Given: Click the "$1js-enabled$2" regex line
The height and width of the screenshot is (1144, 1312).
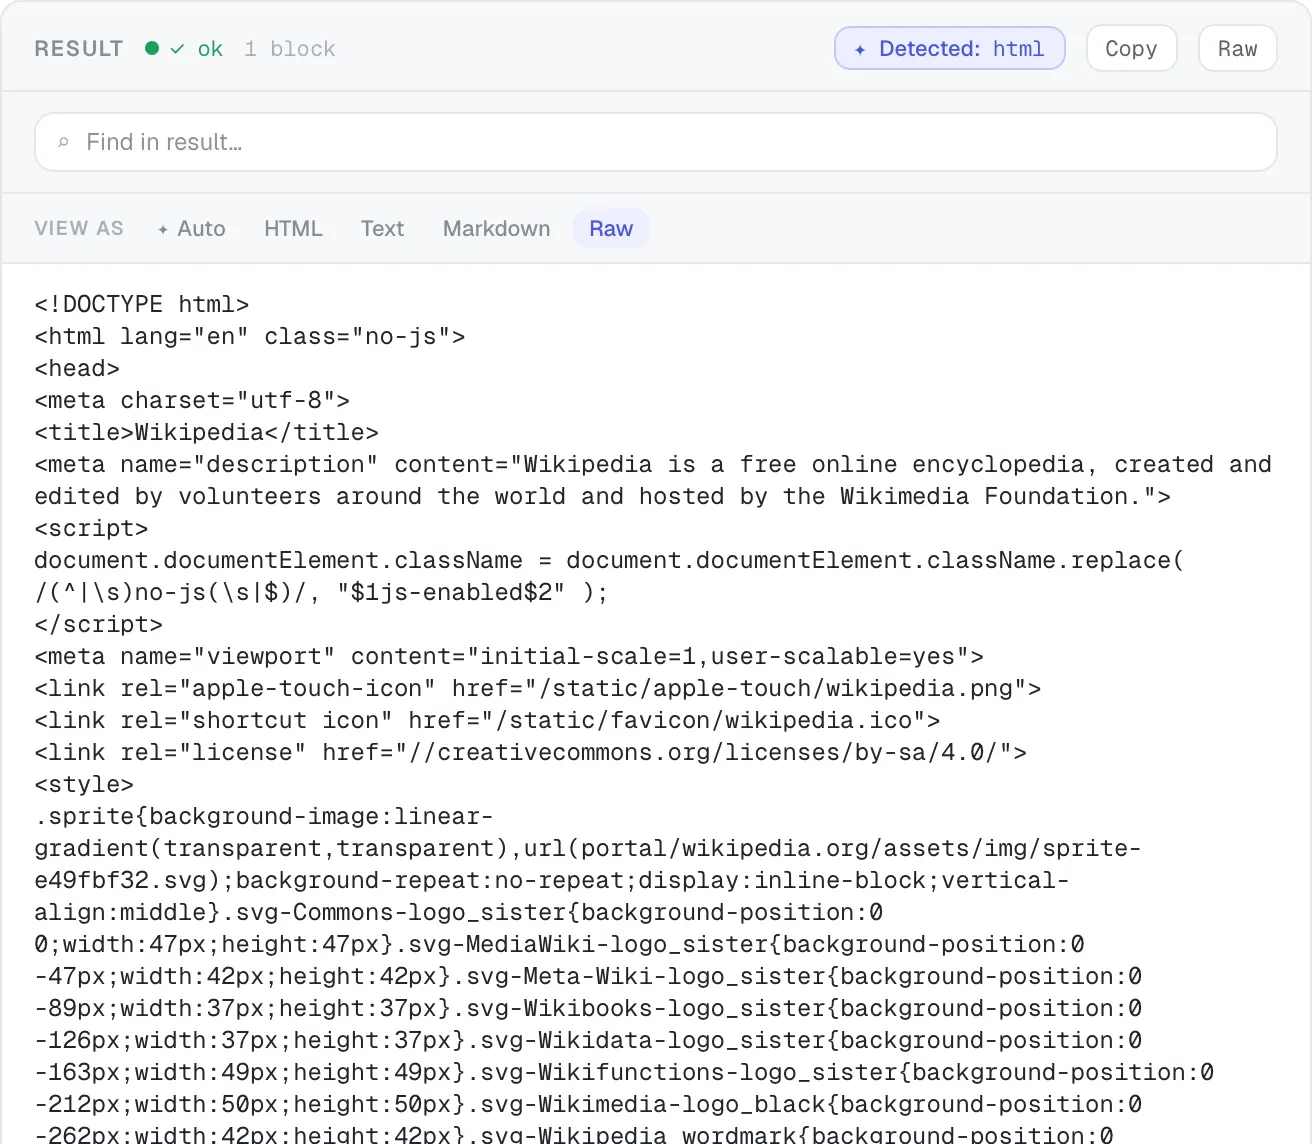Looking at the screenshot, I should pos(321,592).
